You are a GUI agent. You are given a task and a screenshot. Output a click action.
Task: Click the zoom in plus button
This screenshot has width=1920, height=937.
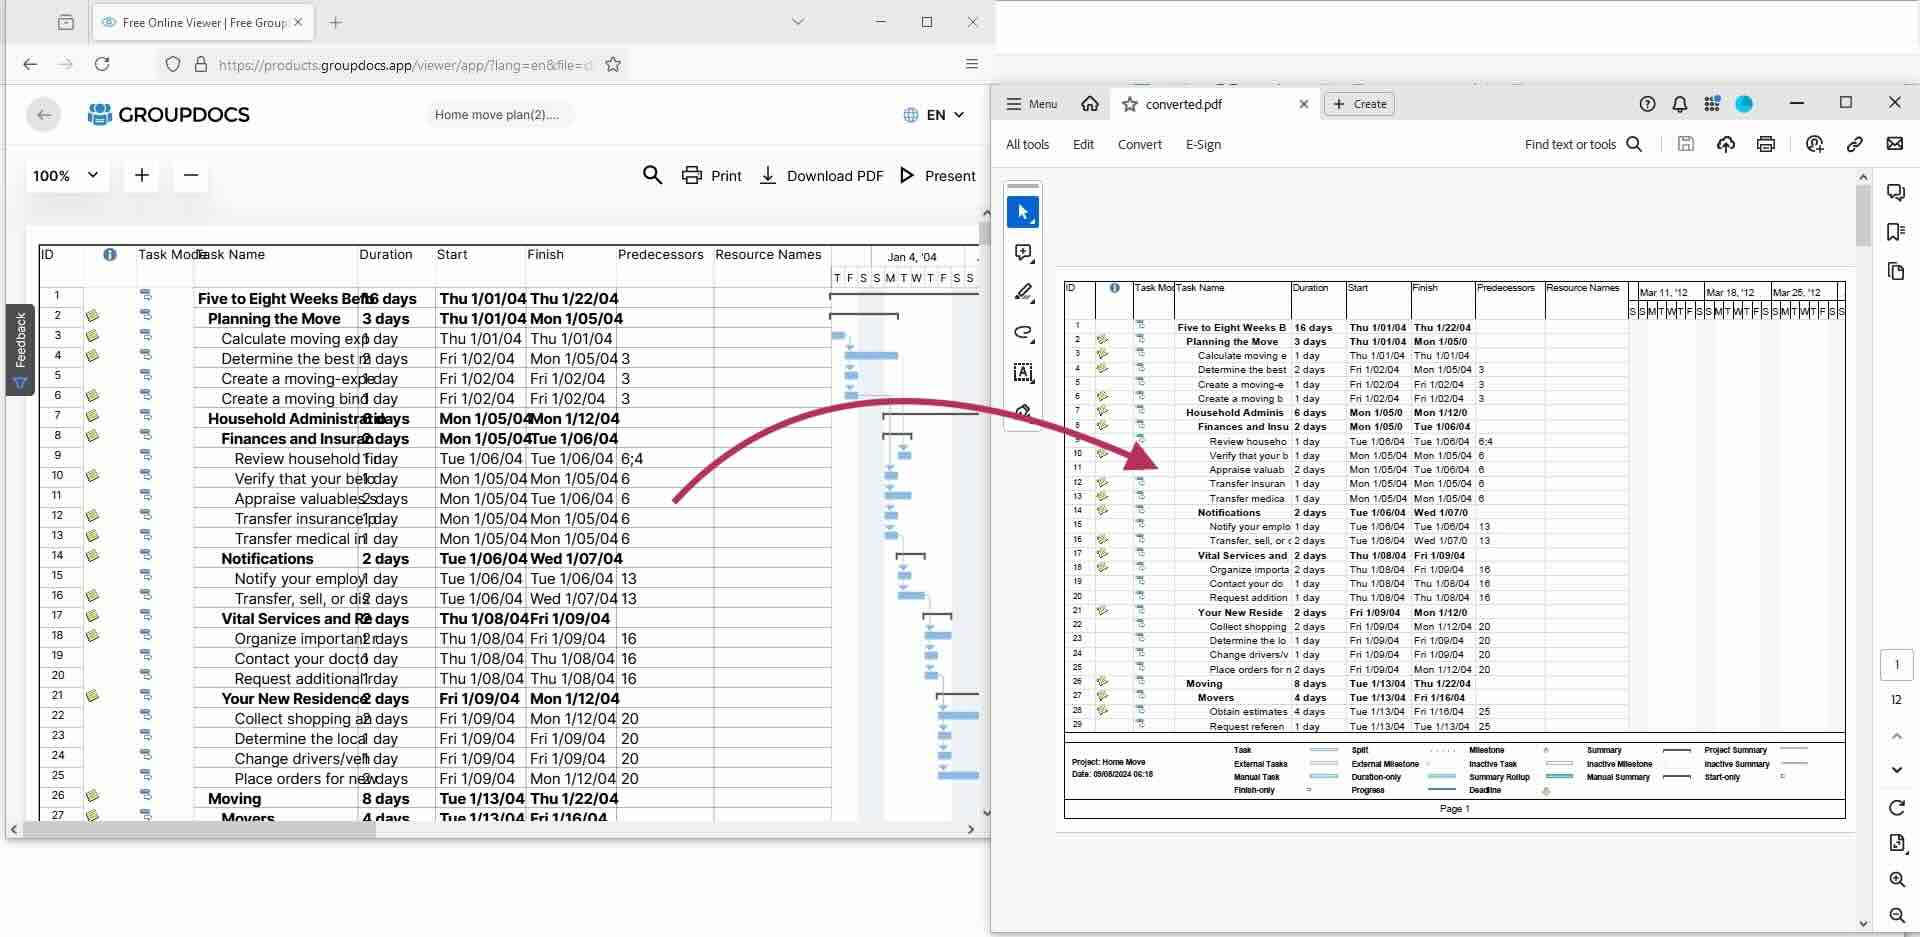point(142,175)
